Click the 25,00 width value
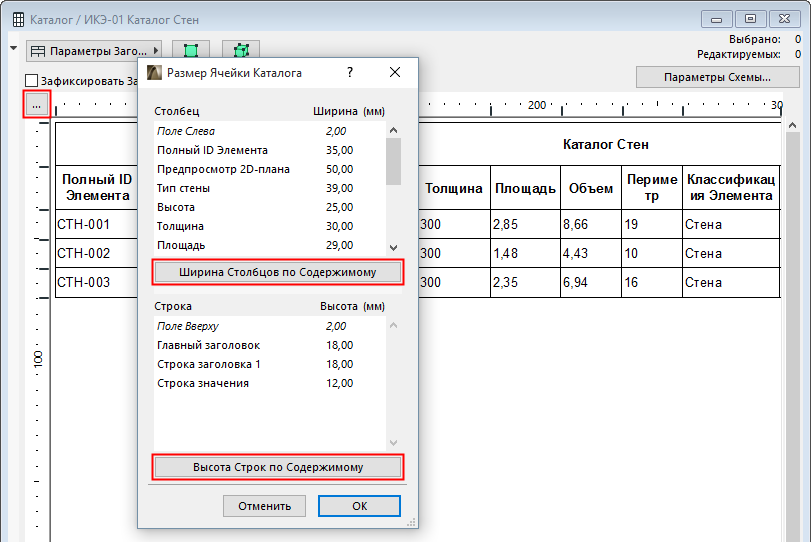Image resolution: width=811 pixels, height=542 pixels. [339, 207]
